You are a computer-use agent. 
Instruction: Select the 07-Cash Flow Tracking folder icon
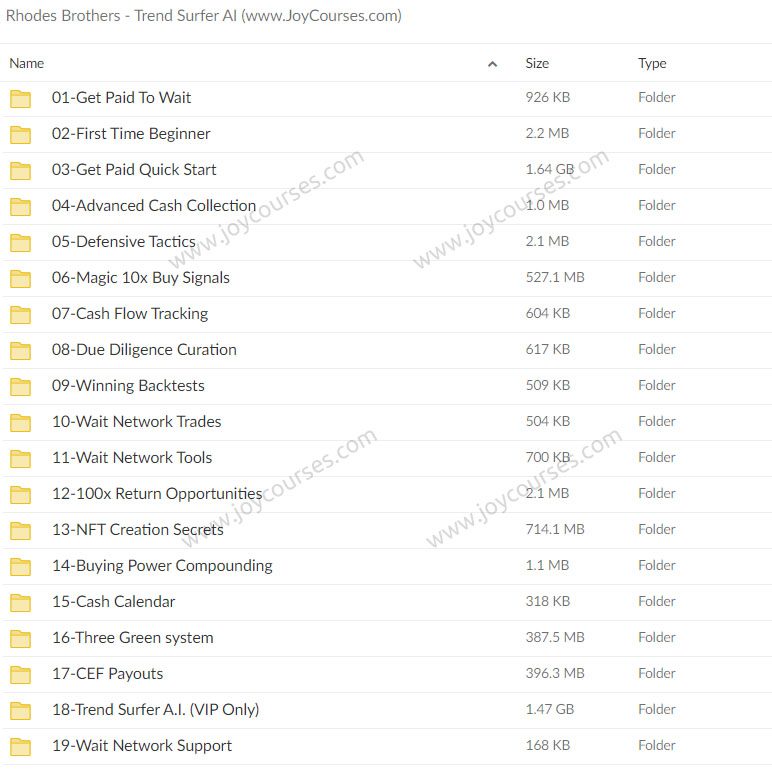20,315
